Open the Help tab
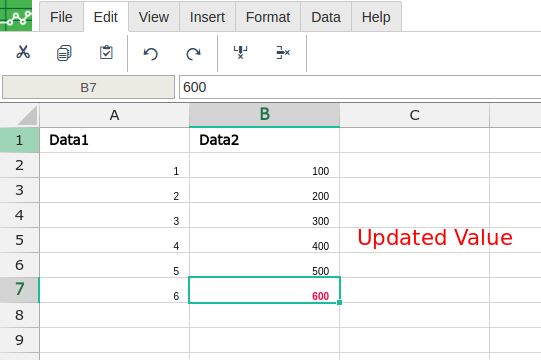This screenshot has width=541, height=360. pyautogui.click(x=376, y=17)
